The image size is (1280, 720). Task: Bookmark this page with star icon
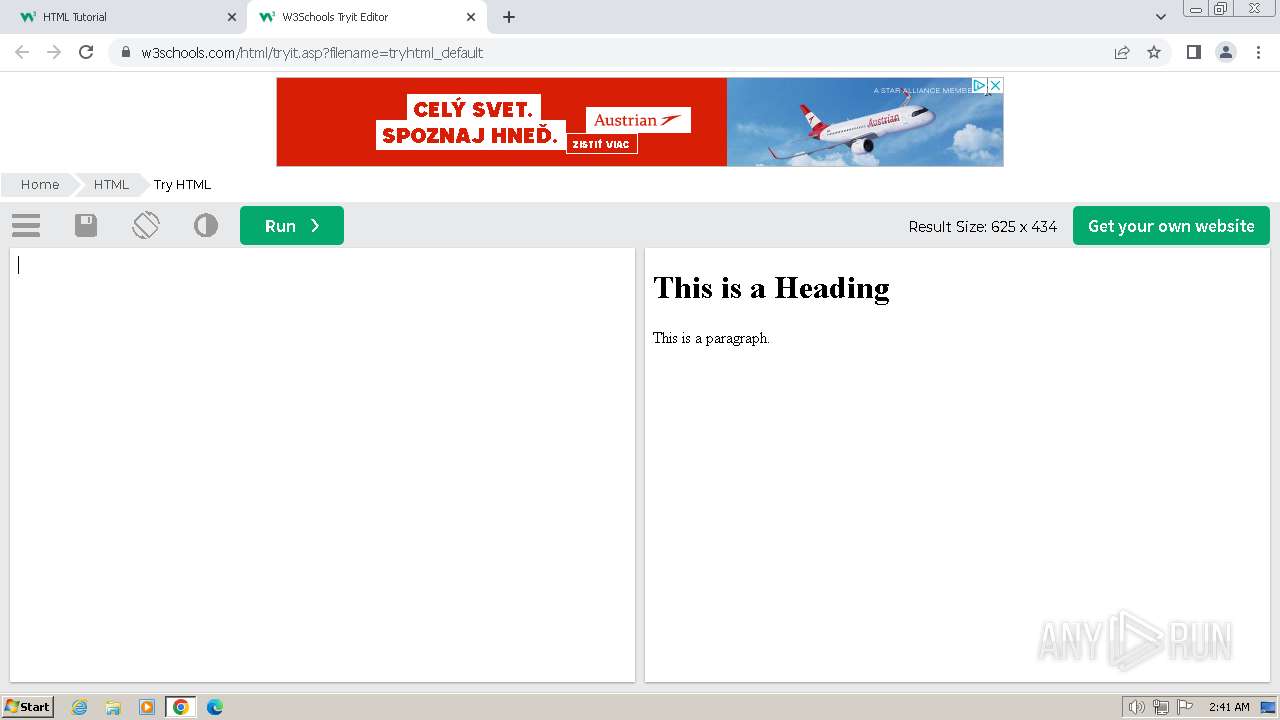pyautogui.click(x=1154, y=52)
